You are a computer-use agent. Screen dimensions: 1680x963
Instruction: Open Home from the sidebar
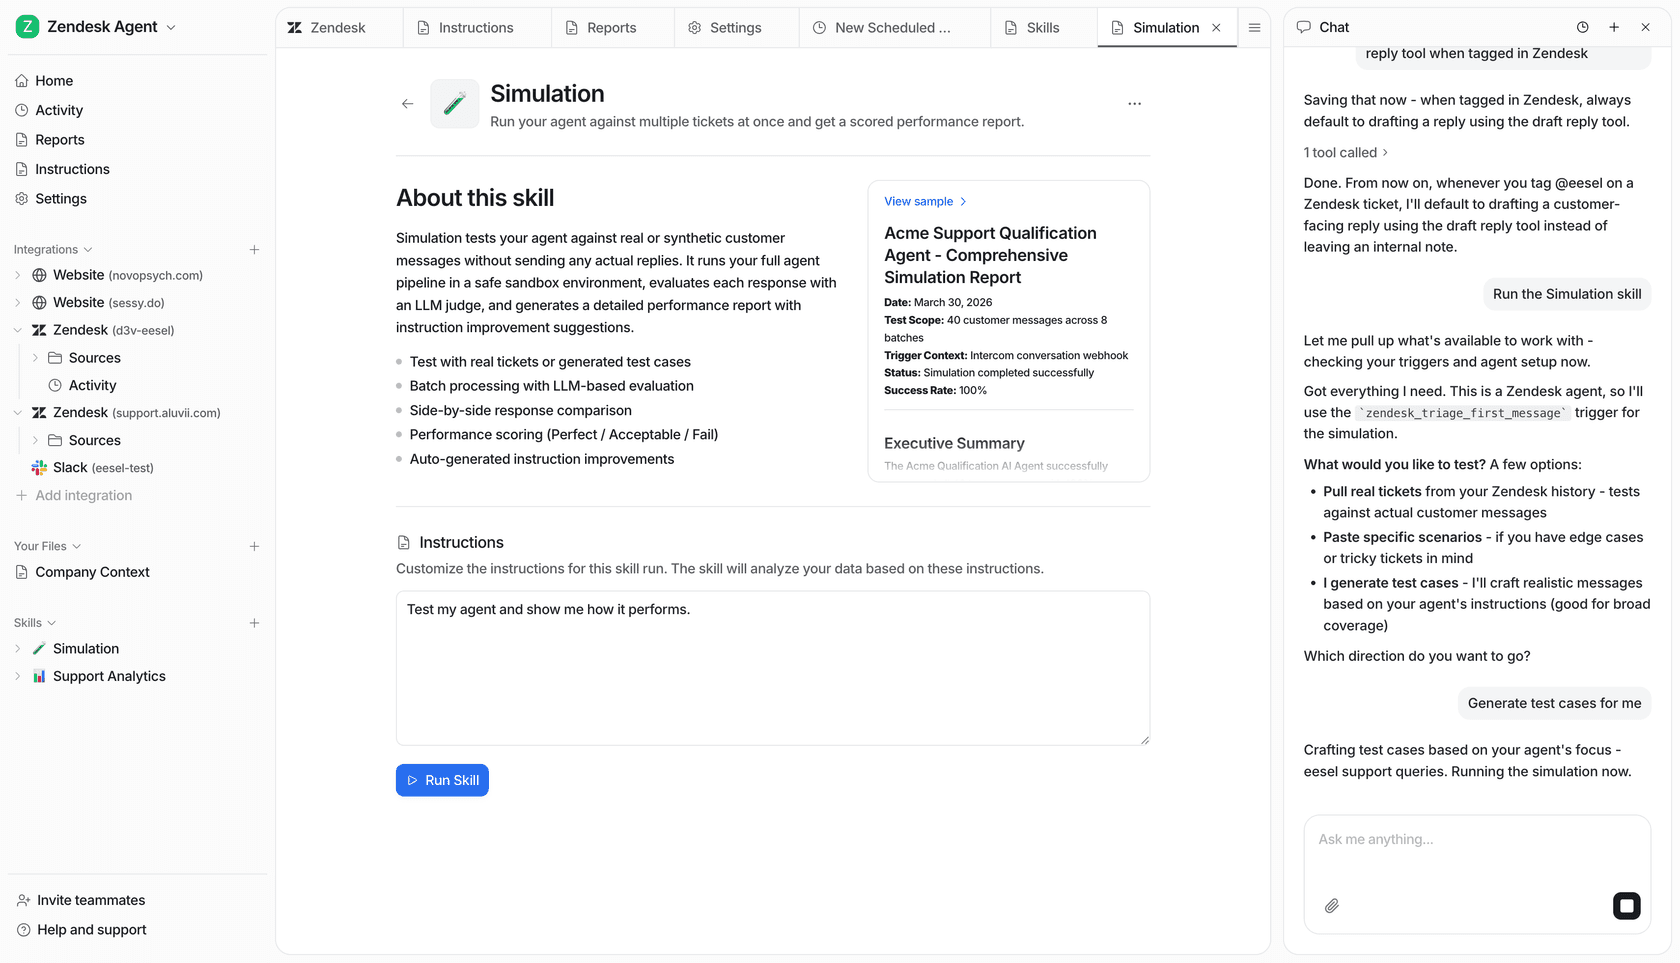click(54, 80)
